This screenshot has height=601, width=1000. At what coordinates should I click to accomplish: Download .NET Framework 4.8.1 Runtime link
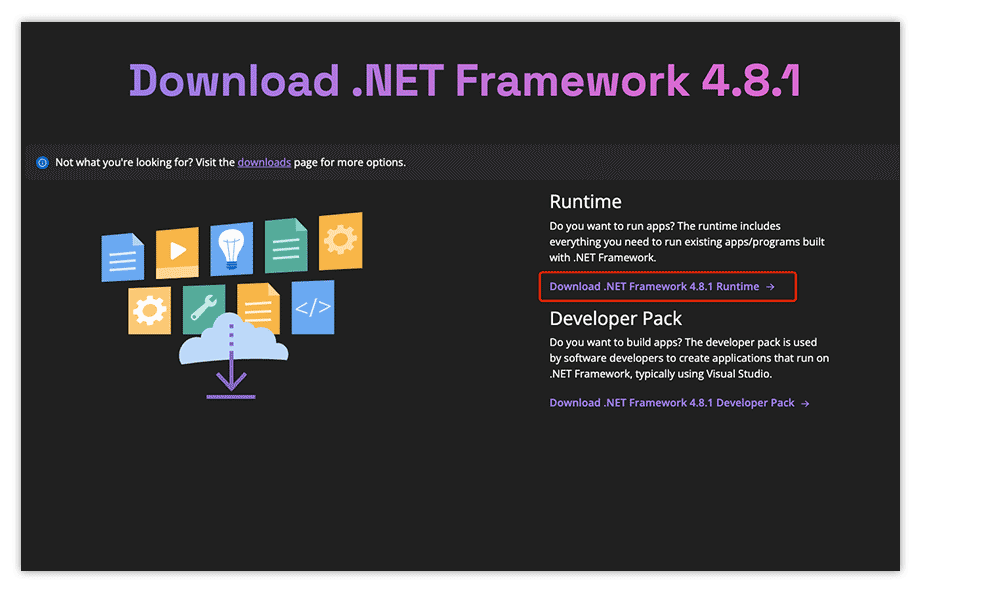pos(662,286)
